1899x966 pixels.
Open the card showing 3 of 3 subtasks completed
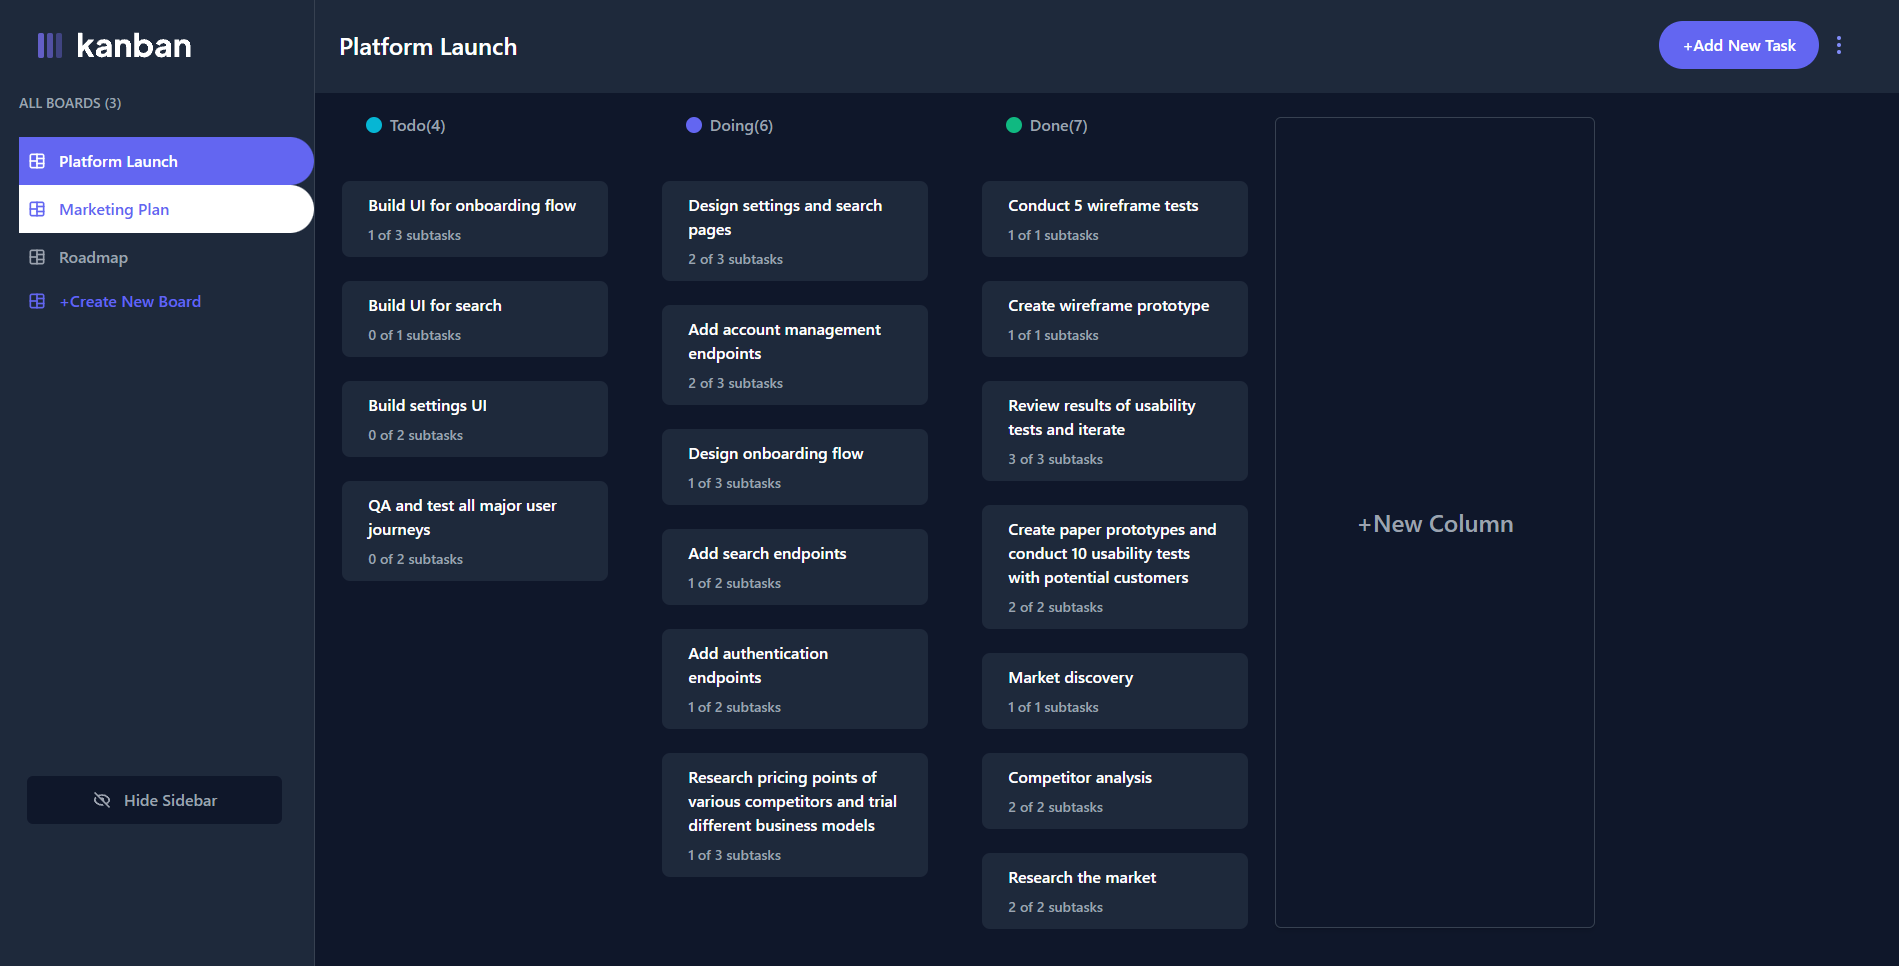pos(1114,430)
